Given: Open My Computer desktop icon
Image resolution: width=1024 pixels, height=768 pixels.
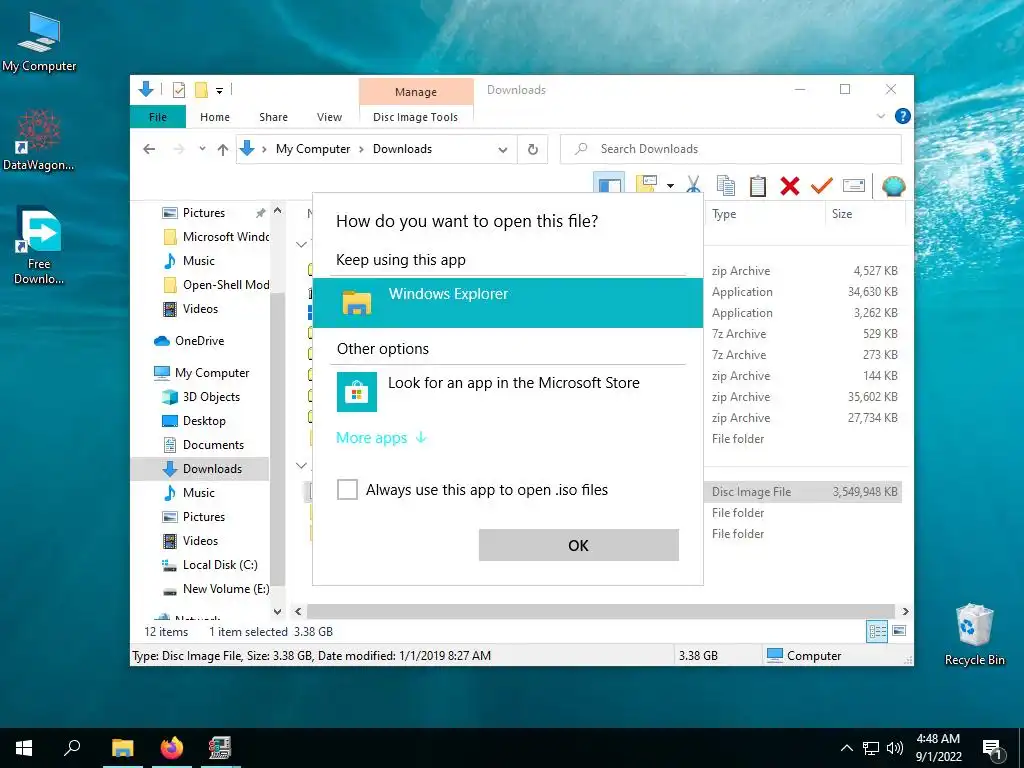Looking at the screenshot, I should pos(39,42).
